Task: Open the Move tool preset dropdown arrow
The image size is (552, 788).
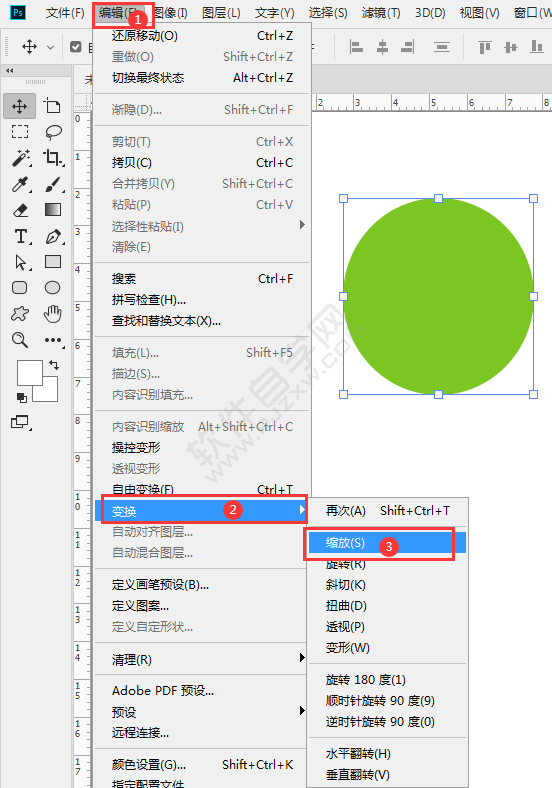Action: (50, 47)
